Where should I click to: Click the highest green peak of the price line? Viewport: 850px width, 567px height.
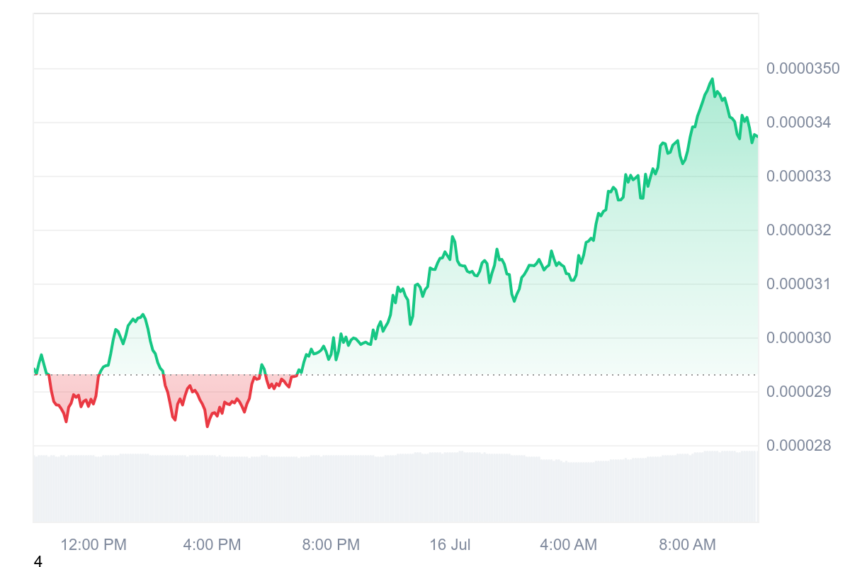click(x=712, y=80)
